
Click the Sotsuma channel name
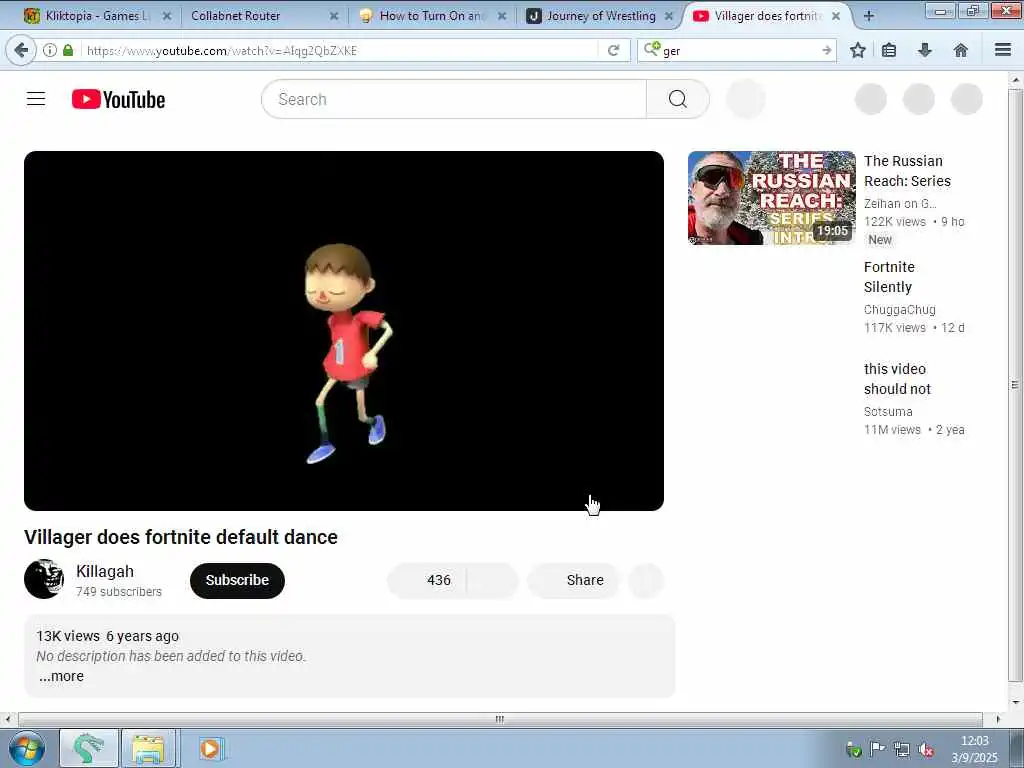coord(888,411)
